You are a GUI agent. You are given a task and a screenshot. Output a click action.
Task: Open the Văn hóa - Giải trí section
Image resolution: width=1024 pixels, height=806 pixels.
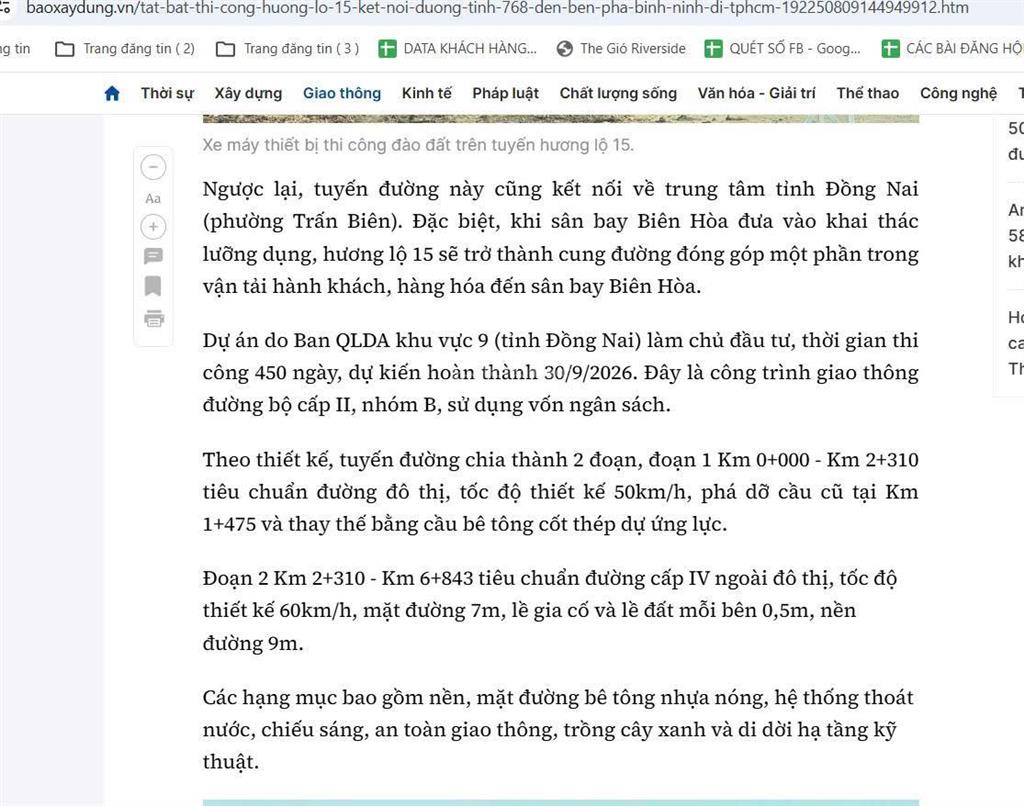point(756,93)
